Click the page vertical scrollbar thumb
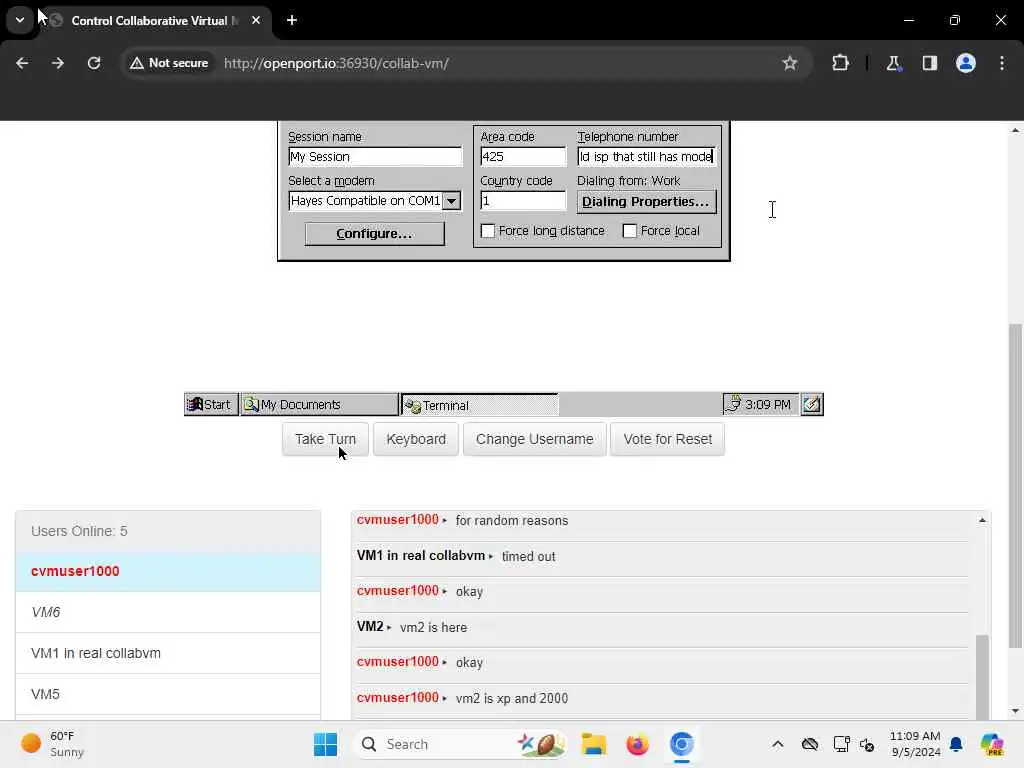 point(1015,485)
